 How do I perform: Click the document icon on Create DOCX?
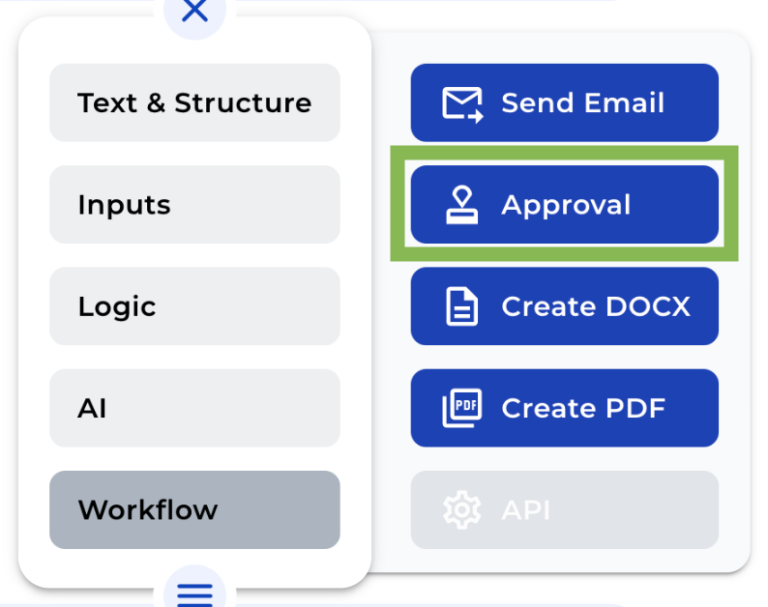(x=461, y=307)
